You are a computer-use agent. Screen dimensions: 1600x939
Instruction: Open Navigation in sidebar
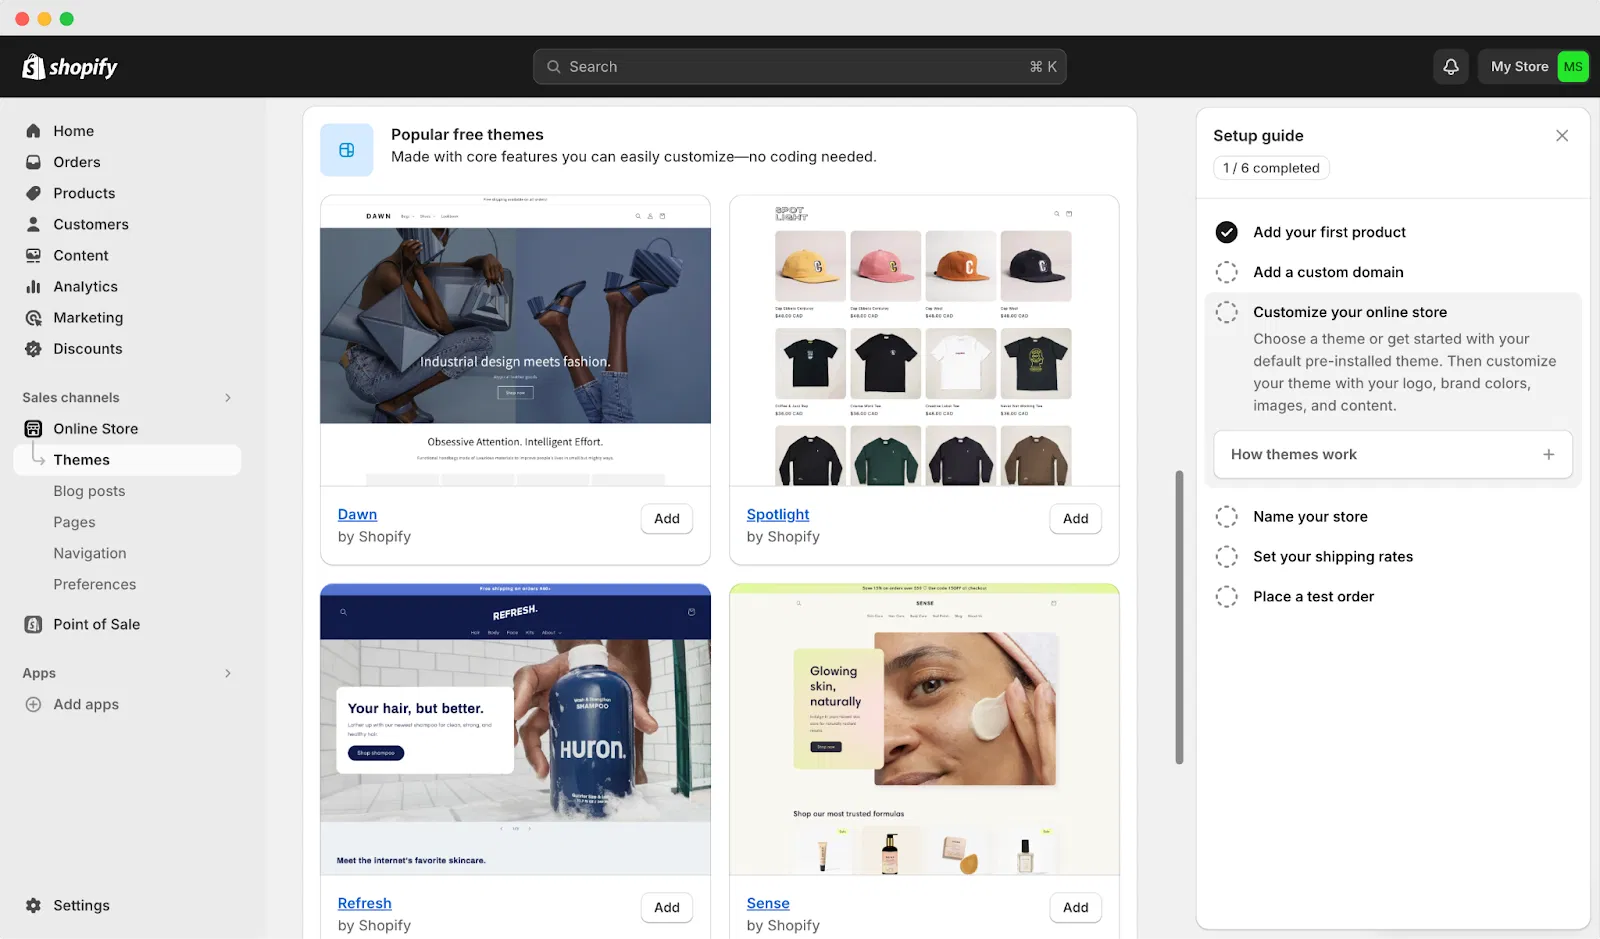click(x=90, y=553)
